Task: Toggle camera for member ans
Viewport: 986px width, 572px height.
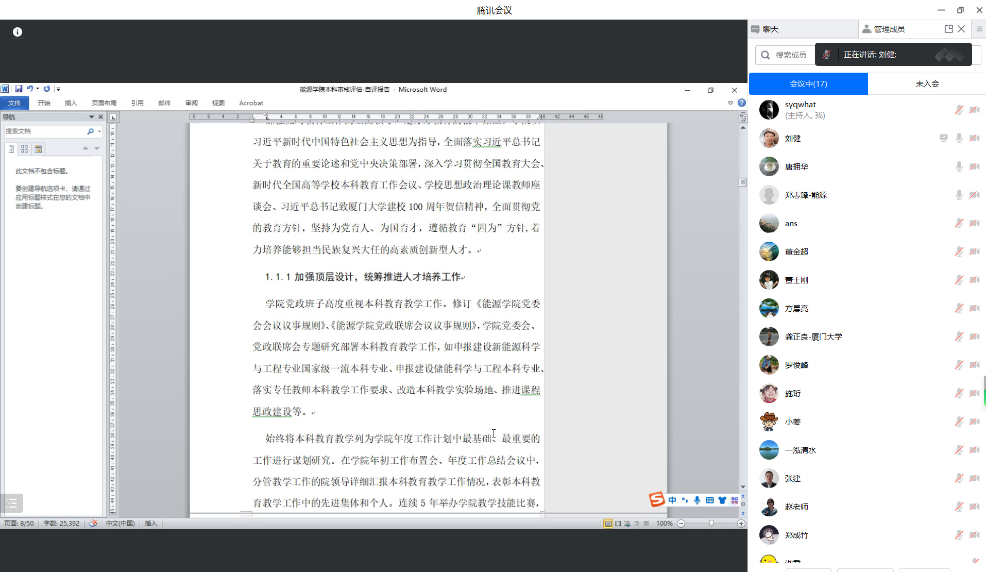Action: coord(974,223)
